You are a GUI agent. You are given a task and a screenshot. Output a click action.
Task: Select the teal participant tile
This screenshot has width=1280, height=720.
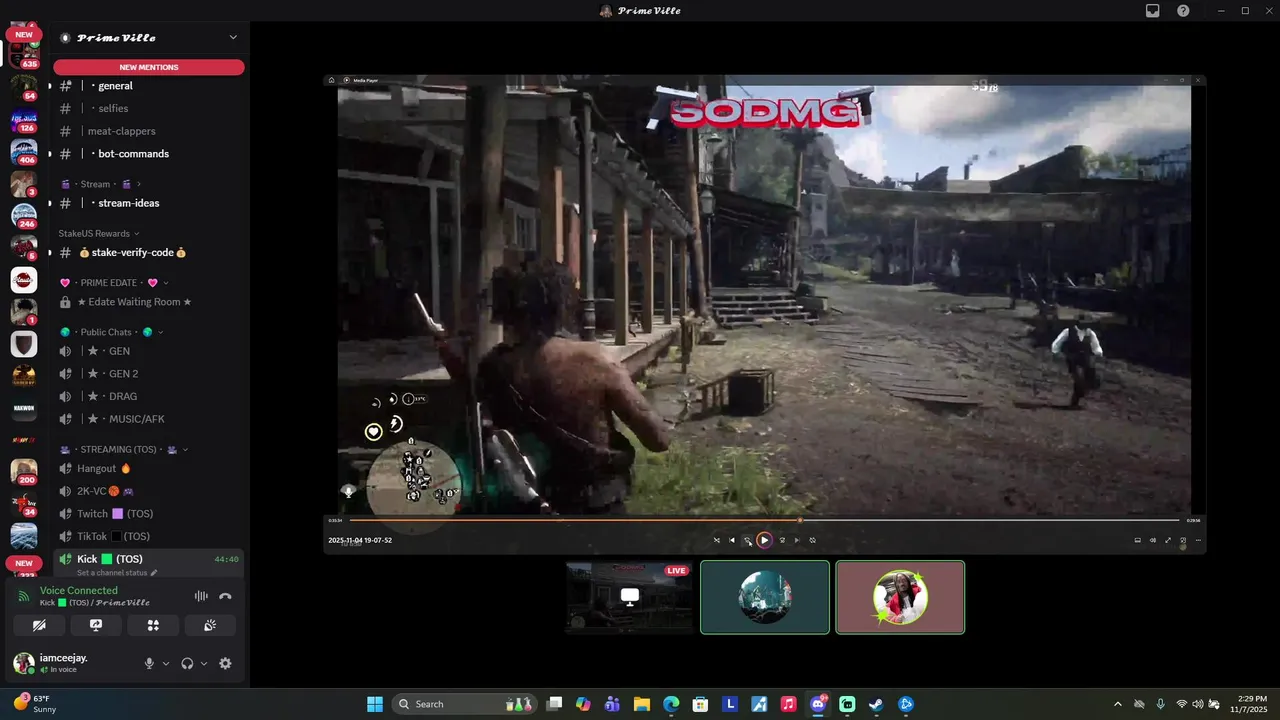tap(765, 597)
